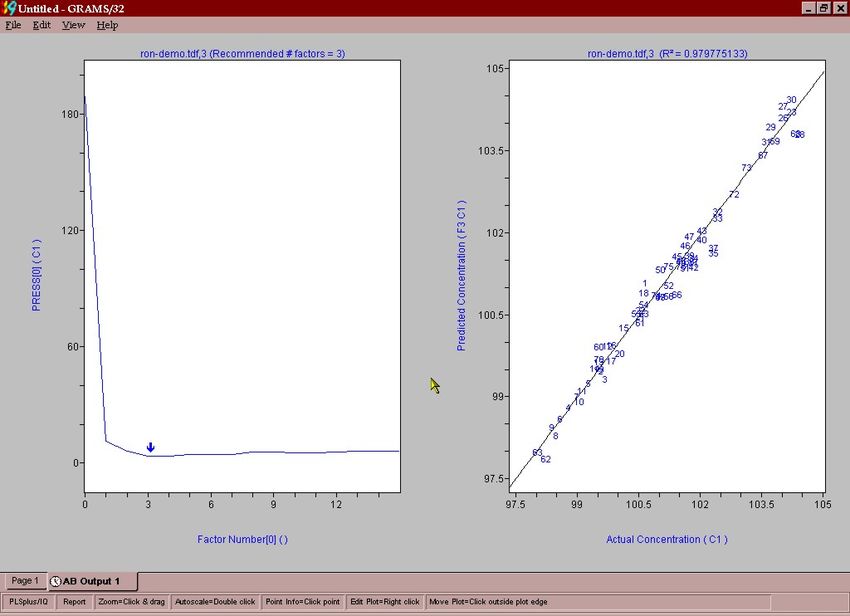Click the Predicted Concentration axis label
The width and height of the screenshot is (850, 616).
(x=461, y=275)
